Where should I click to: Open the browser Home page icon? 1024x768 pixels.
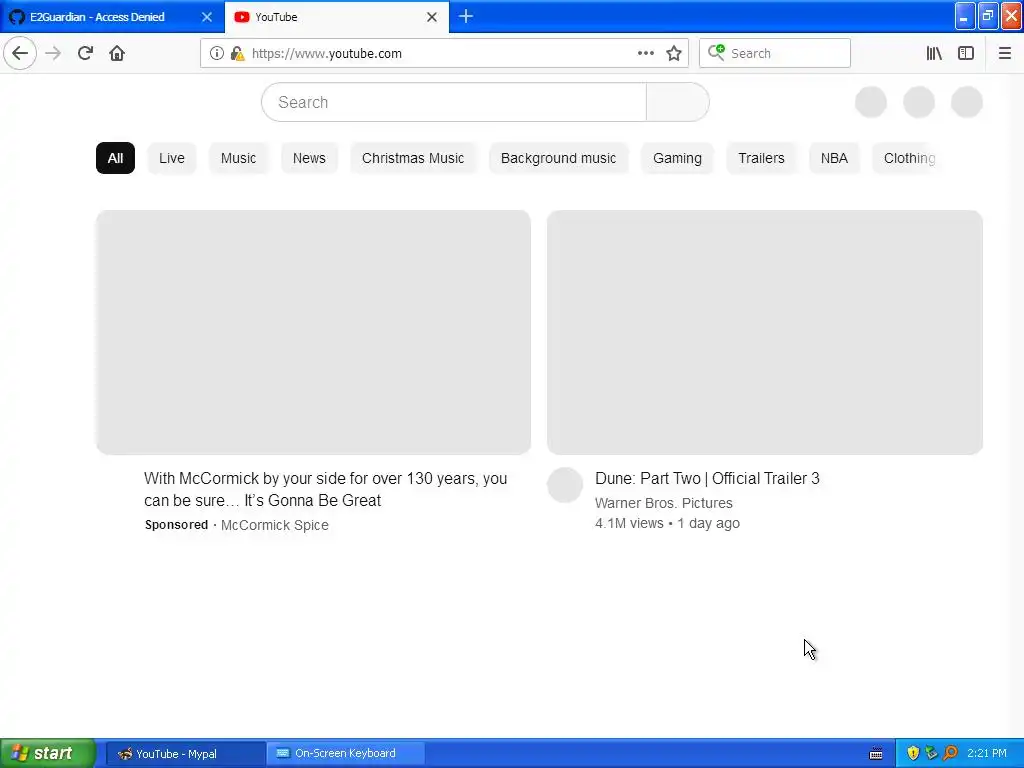[x=117, y=53]
